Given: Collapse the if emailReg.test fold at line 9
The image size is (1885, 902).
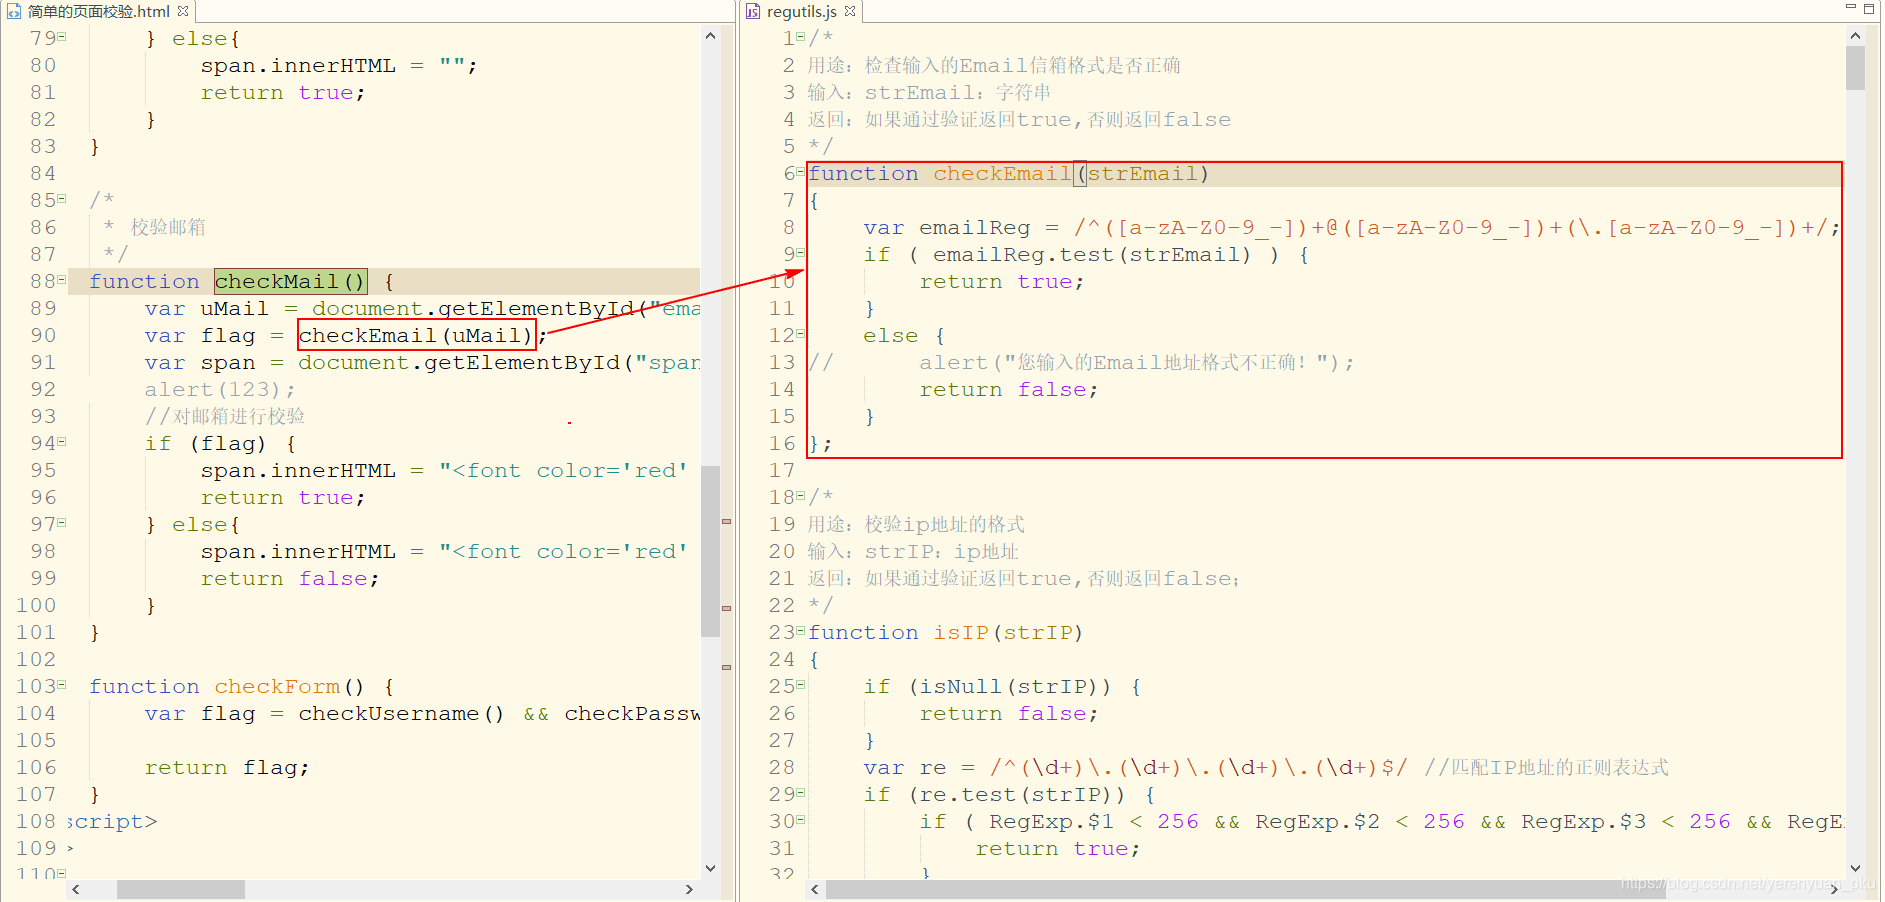Looking at the screenshot, I should pos(800,253).
